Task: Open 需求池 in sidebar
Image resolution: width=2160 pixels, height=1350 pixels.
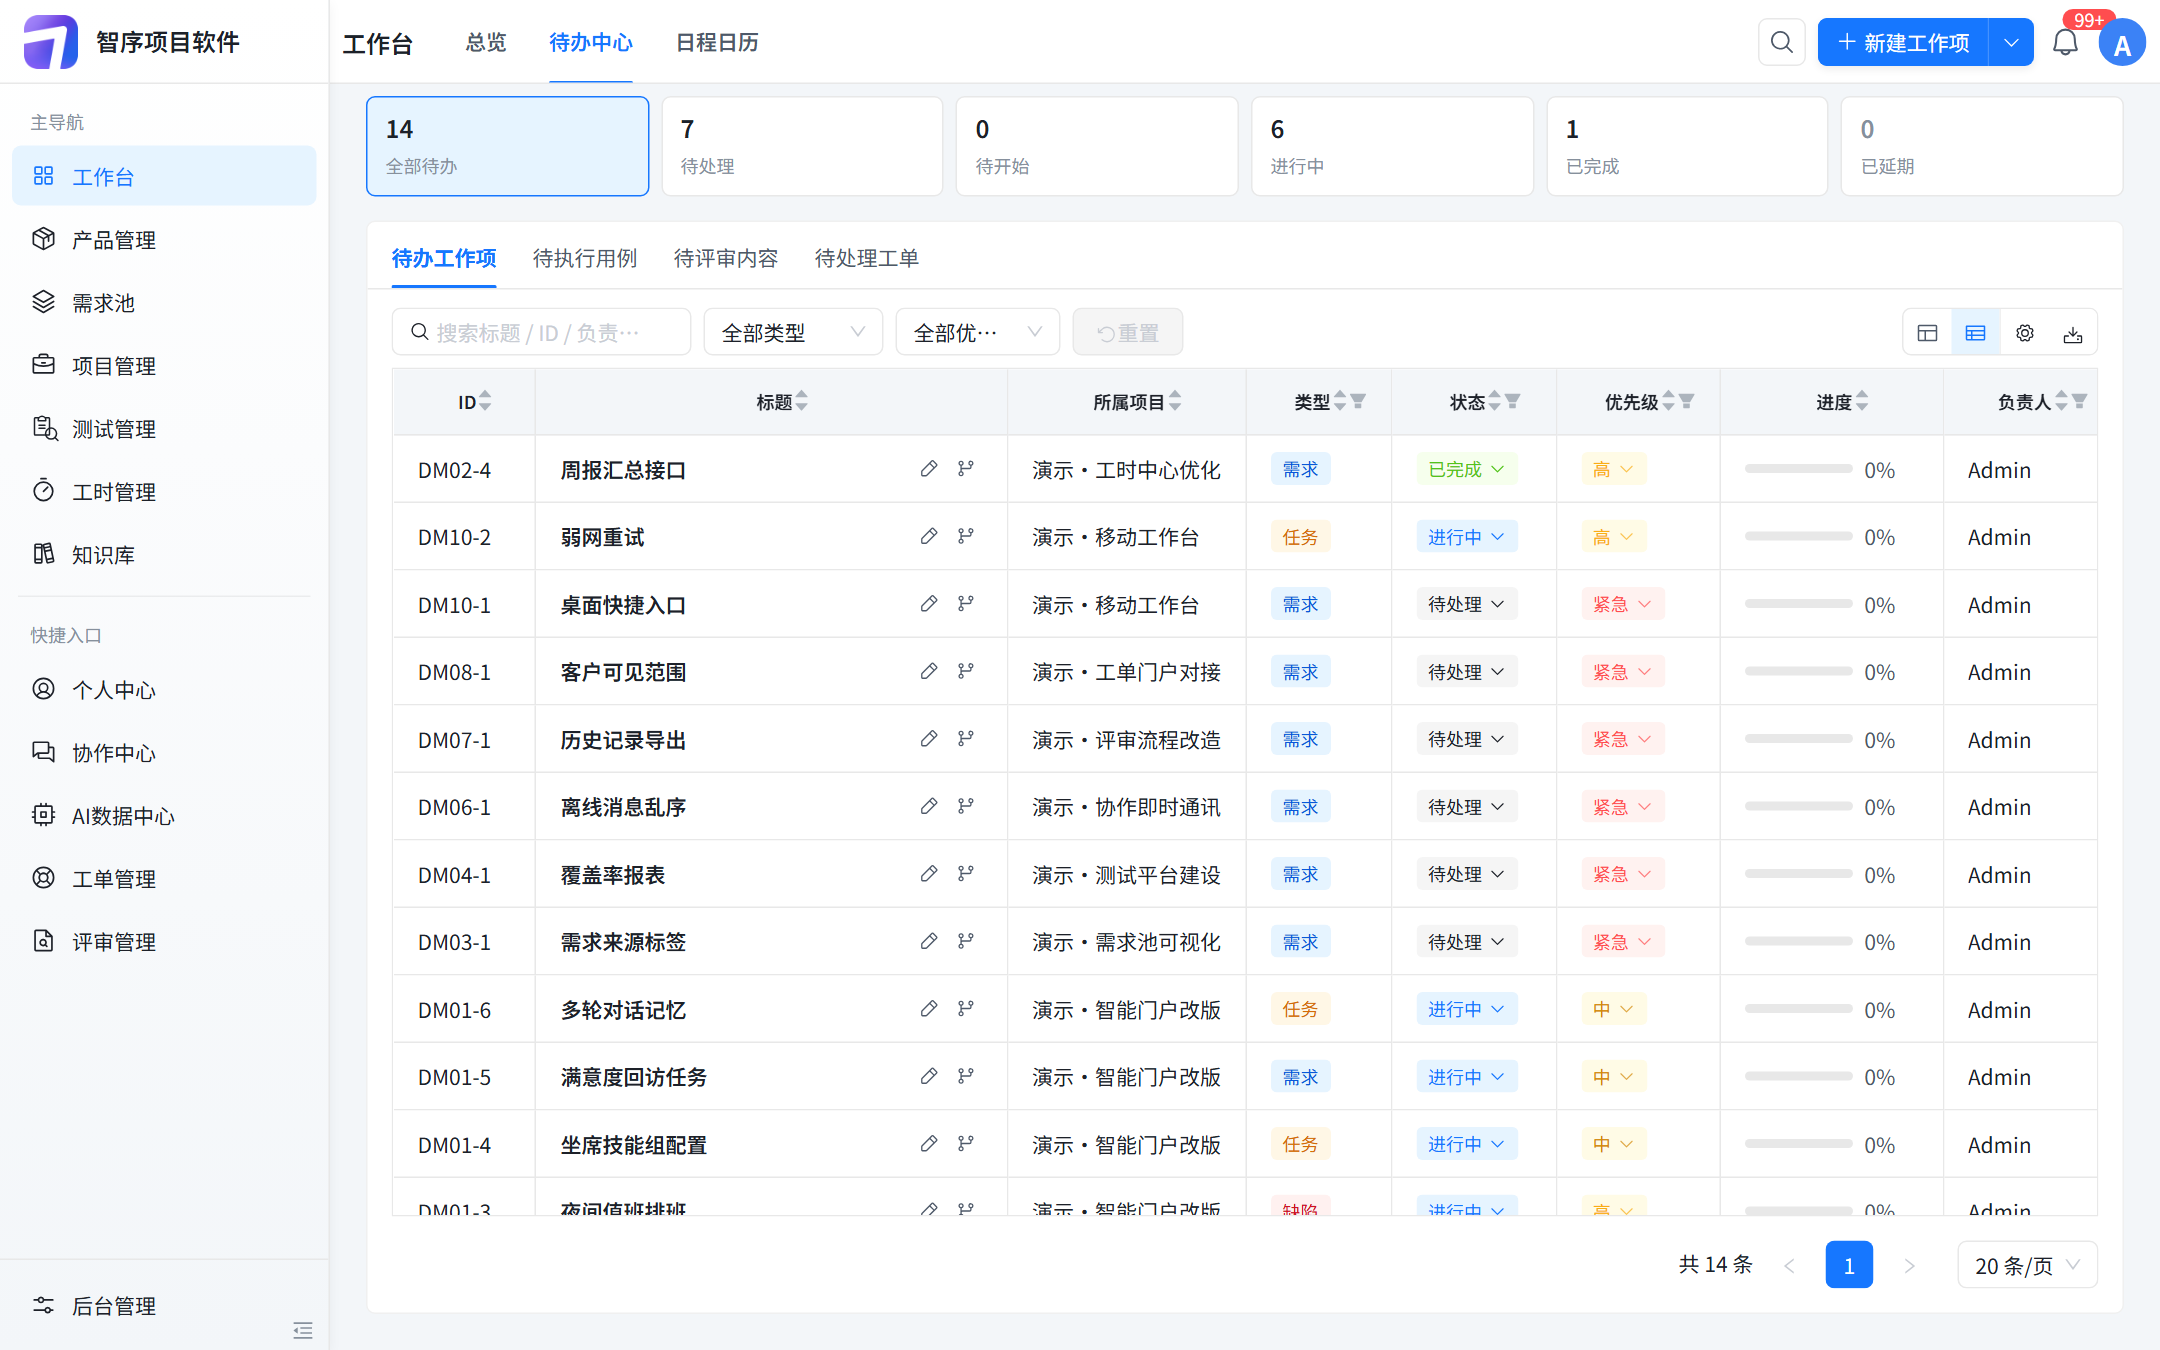Action: [164, 302]
